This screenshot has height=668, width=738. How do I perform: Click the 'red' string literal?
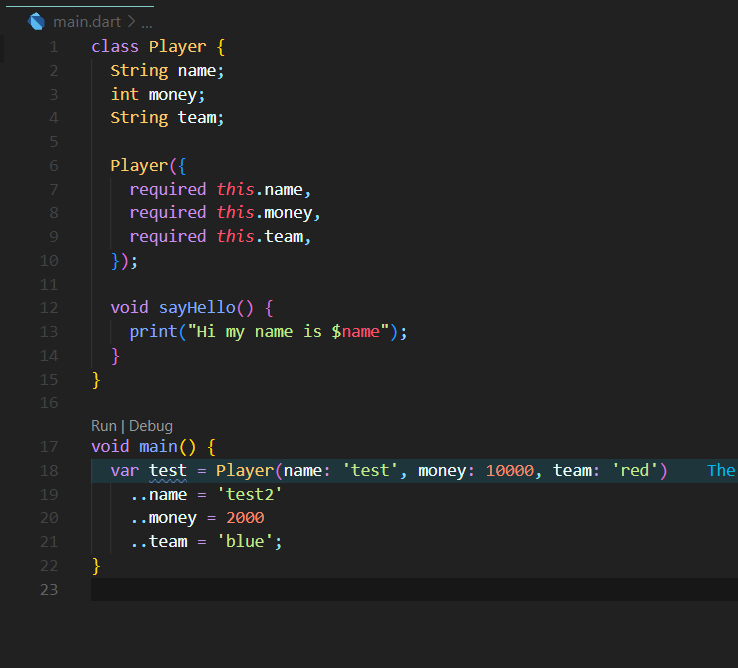coord(634,470)
